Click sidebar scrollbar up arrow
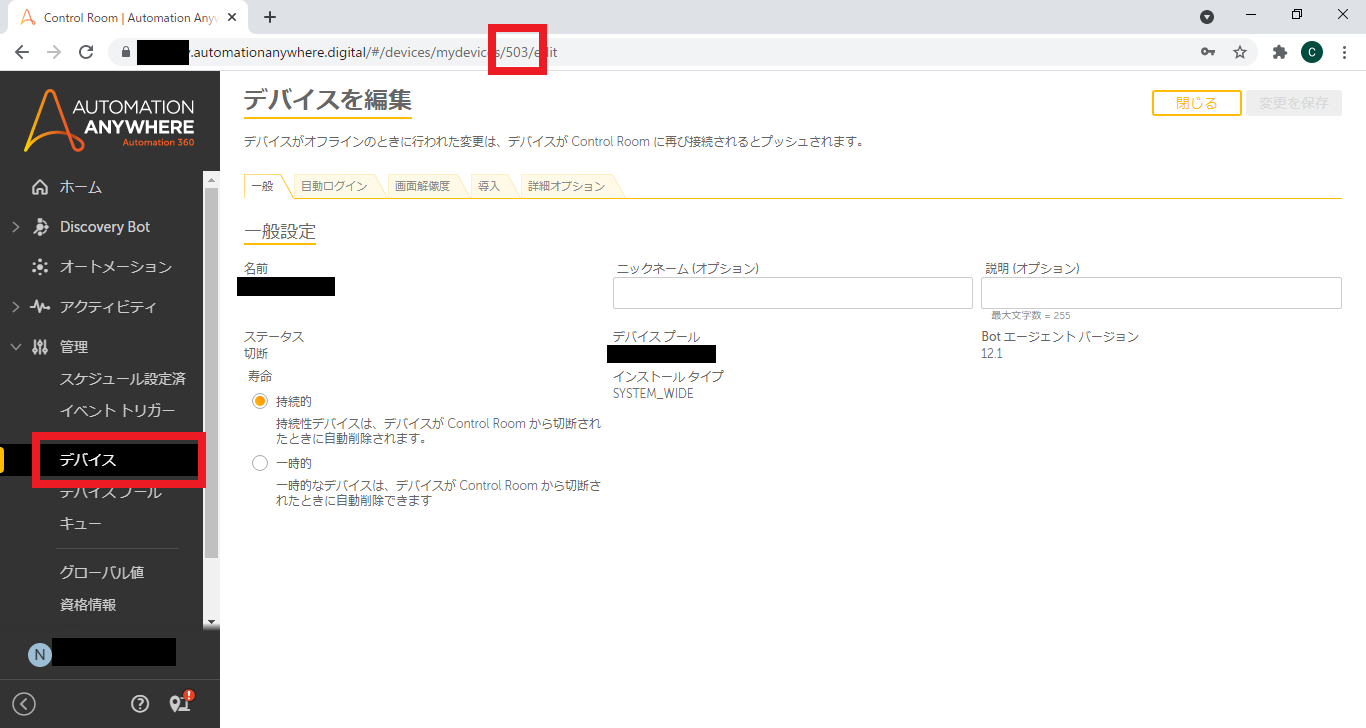1366x728 pixels. (211, 178)
